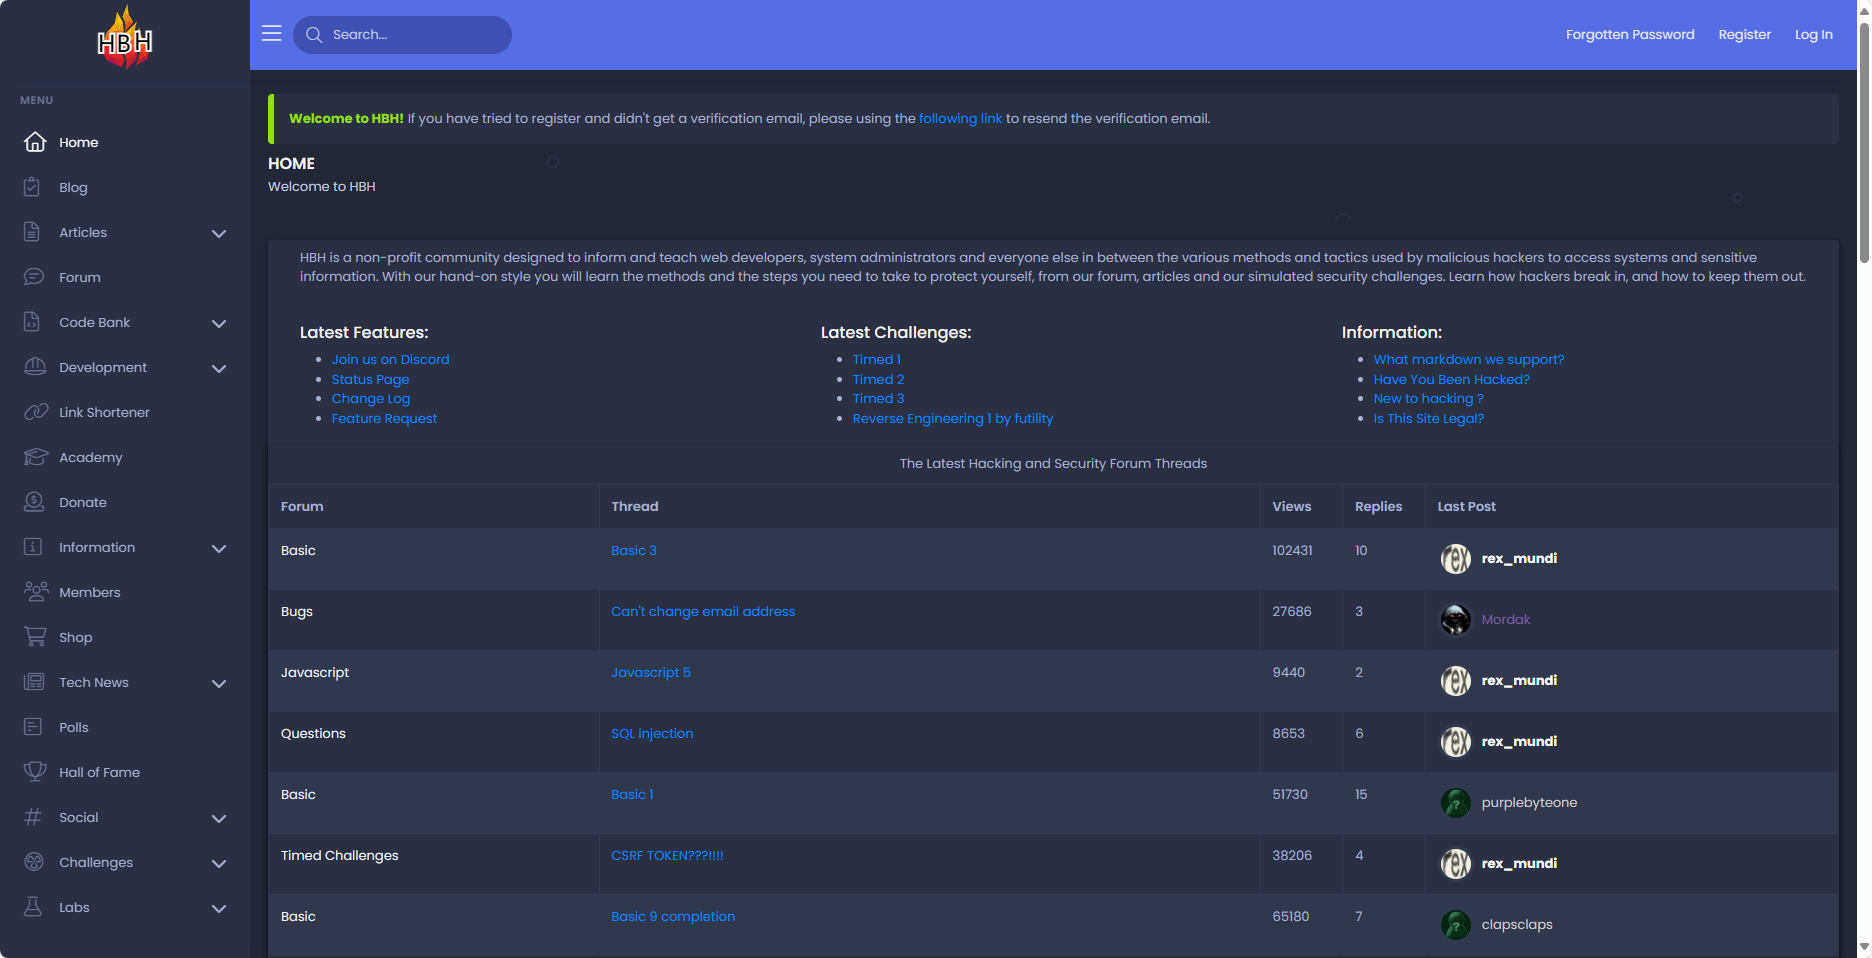The image size is (1872, 958).
Task: Click the magnifier icon in search bar
Action: [x=314, y=35]
